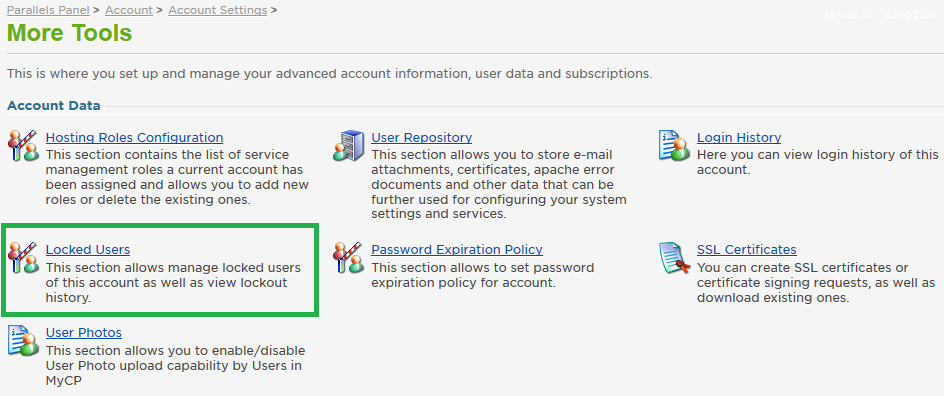
Task: Click the User Photos icon
Action: click(x=23, y=340)
